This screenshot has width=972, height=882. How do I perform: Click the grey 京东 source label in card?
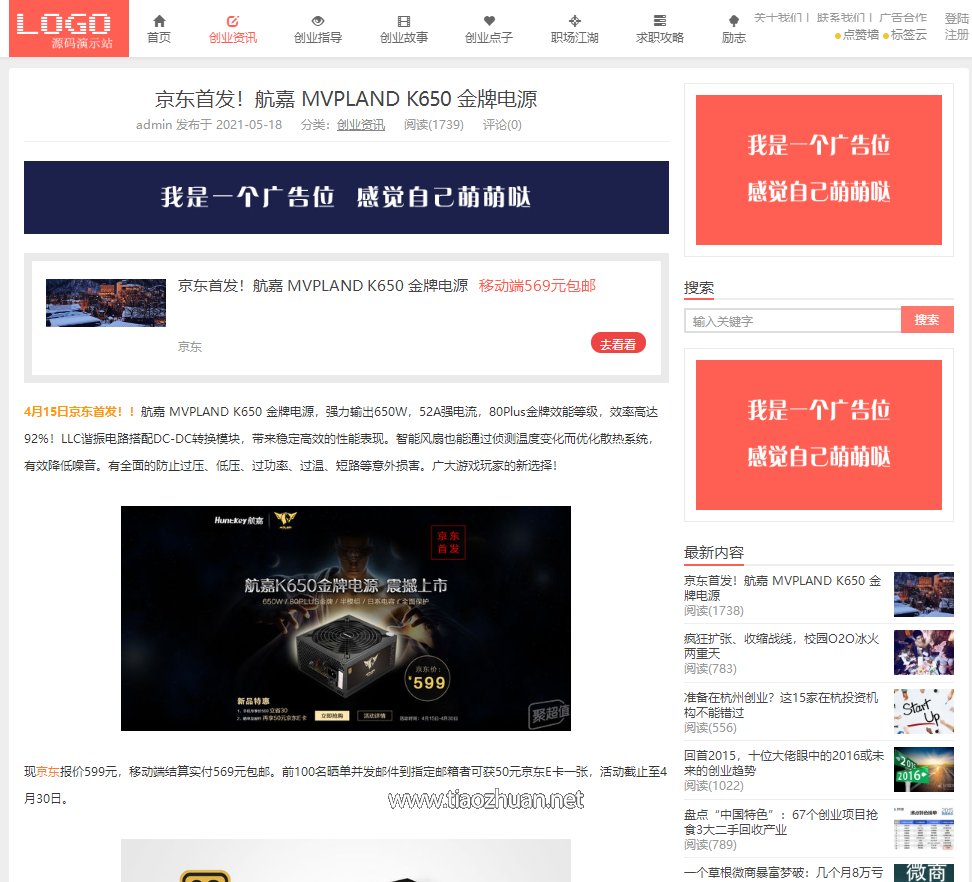point(190,346)
